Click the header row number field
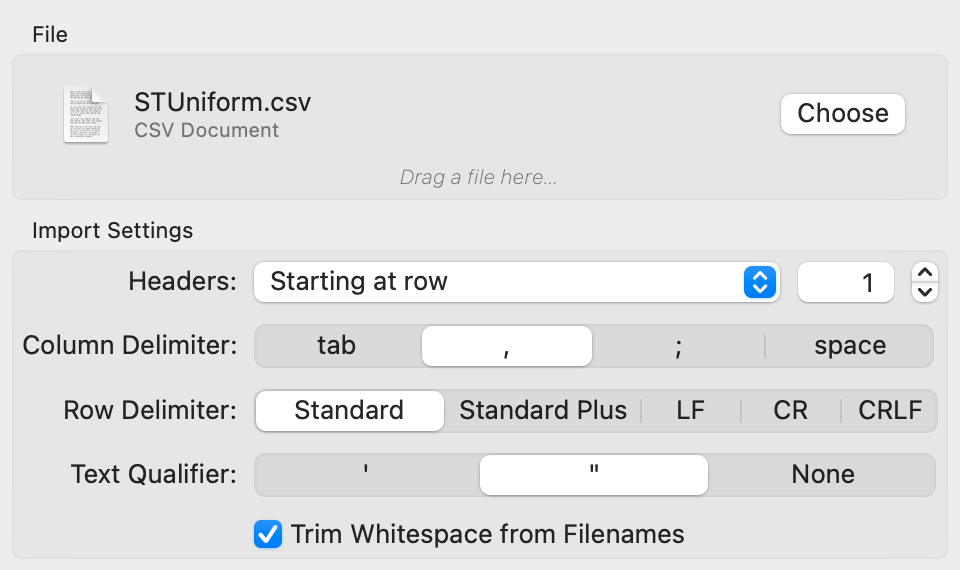Image resolution: width=960 pixels, height=570 pixels. pyautogui.click(x=845, y=282)
